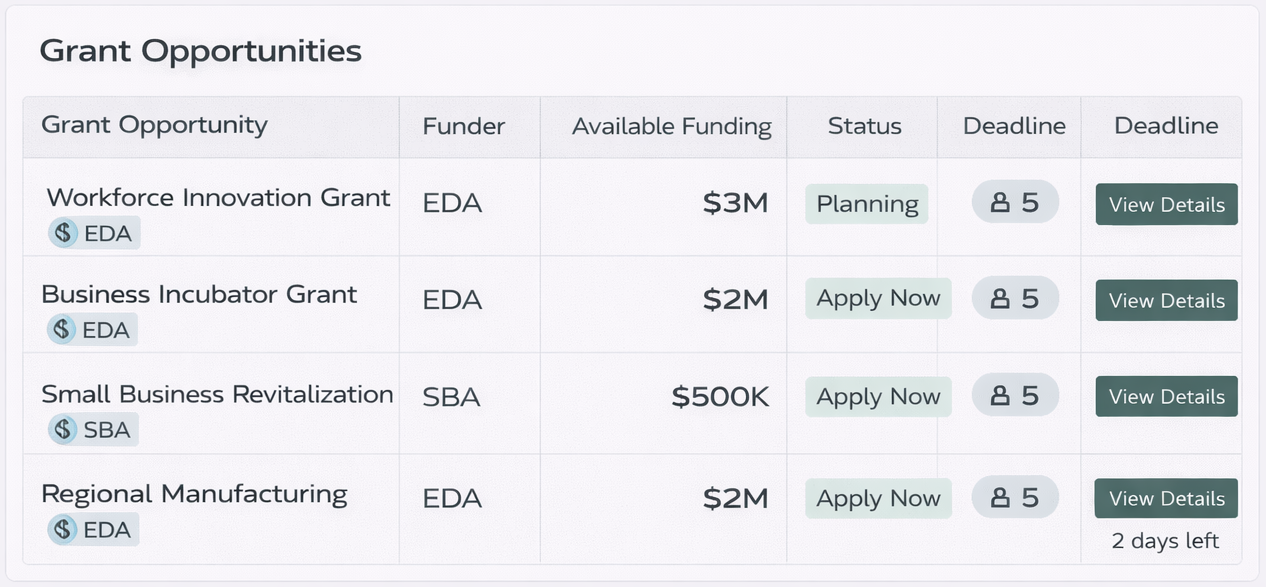The width and height of the screenshot is (1266, 587).
Task: Click person icon in Business Incubator row
Action: 999,298
